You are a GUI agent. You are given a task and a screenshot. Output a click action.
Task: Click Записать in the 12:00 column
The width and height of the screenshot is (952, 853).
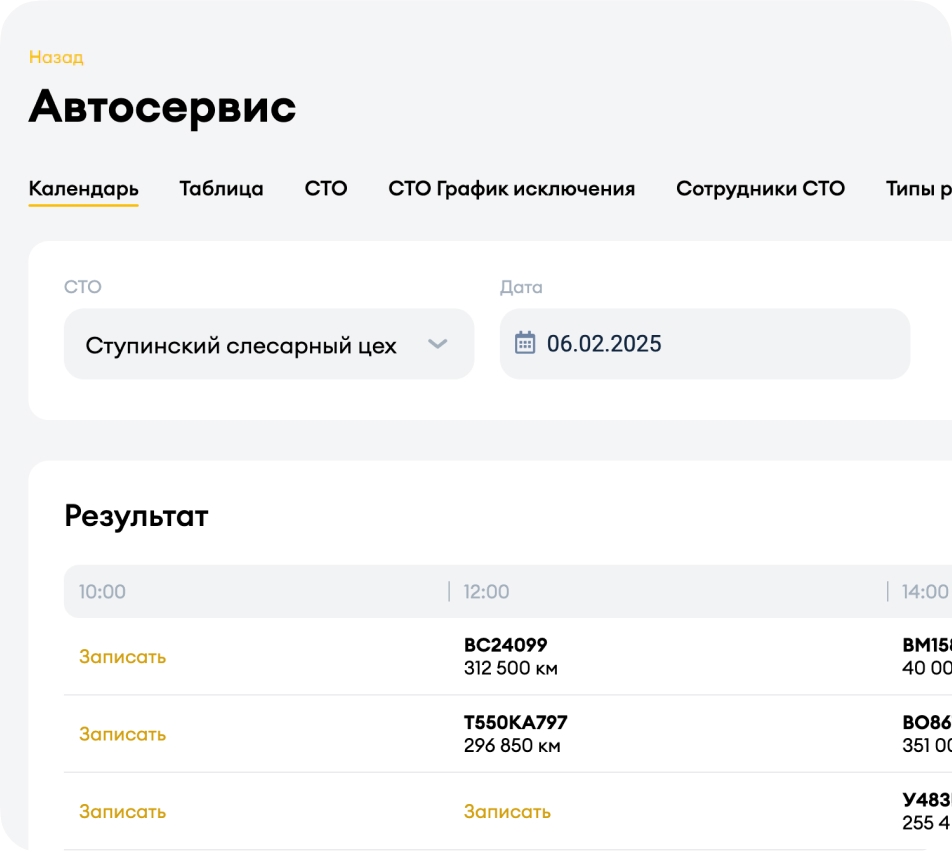507,811
